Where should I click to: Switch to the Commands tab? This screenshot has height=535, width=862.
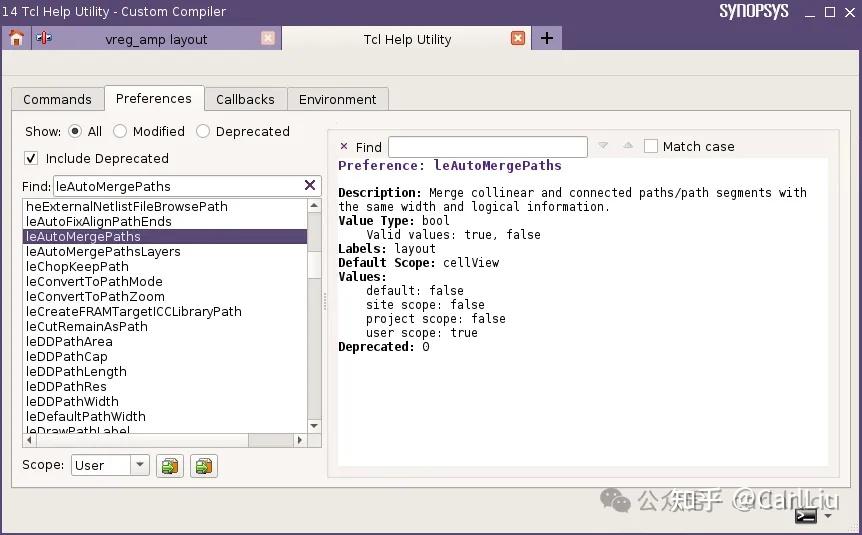tap(57, 99)
